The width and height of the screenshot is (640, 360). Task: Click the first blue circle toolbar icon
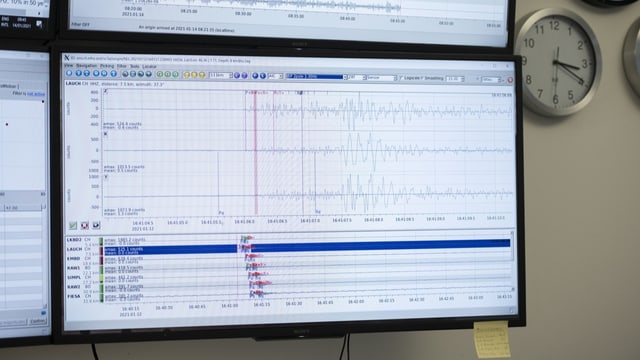point(69,73)
